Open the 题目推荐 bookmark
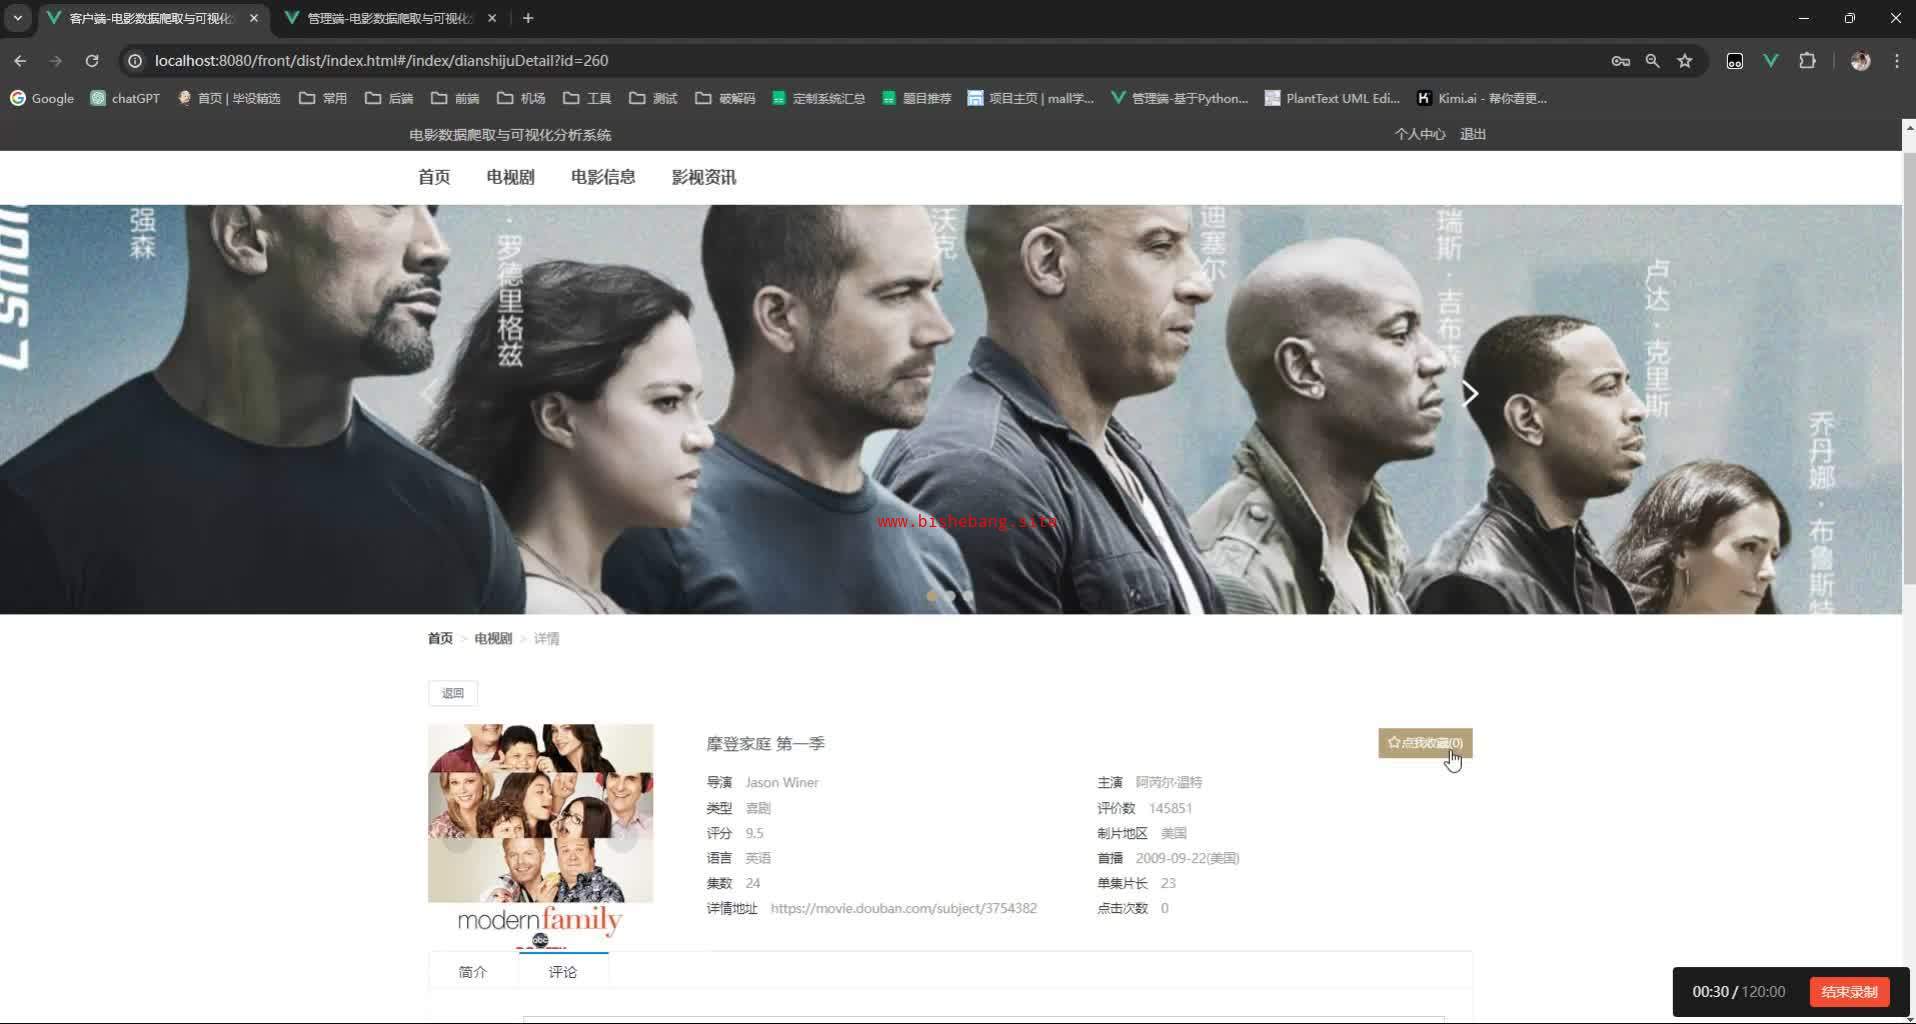Screen dimensions: 1916x1024 pos(917,98)
